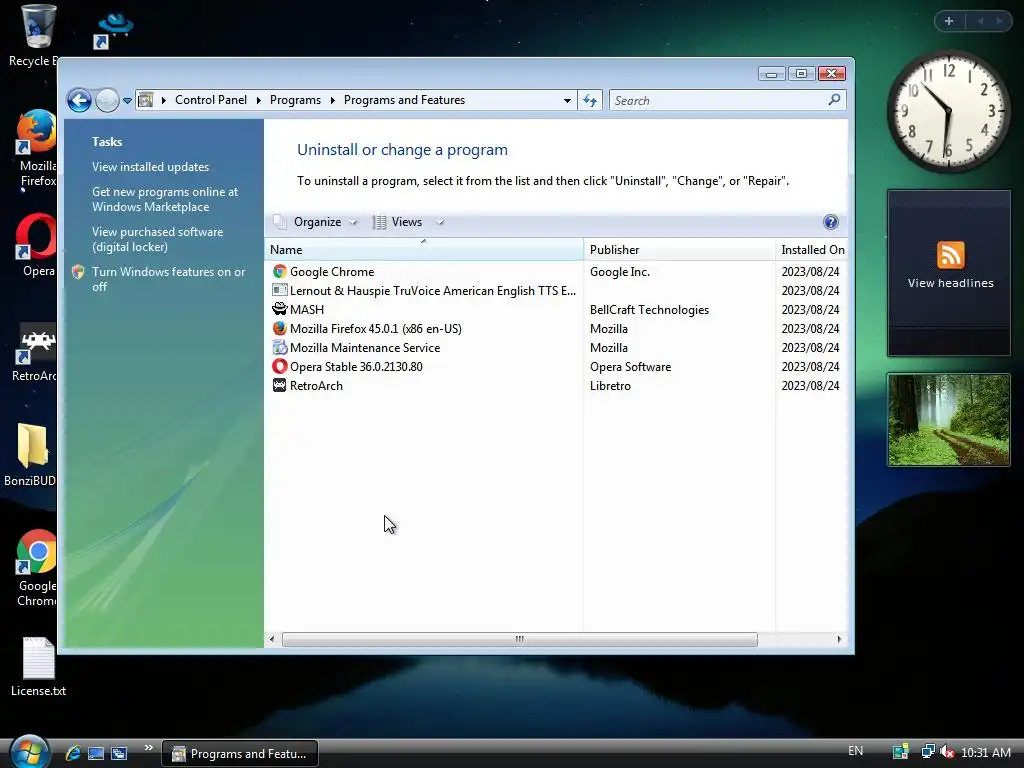Screen dimensions: 1024x768
Task: Open the Views dropdown arrow
Action: point(440,222)
